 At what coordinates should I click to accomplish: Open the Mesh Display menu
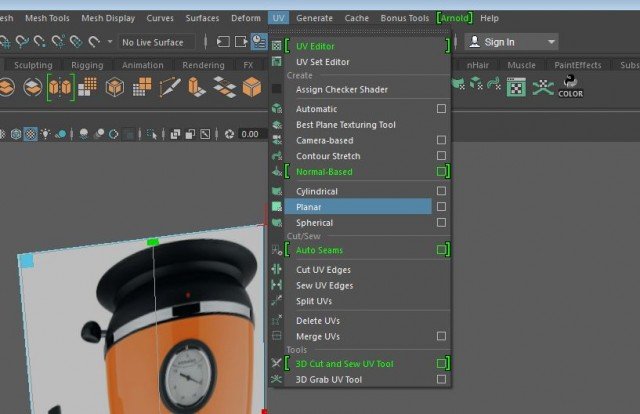pos(108,18)
